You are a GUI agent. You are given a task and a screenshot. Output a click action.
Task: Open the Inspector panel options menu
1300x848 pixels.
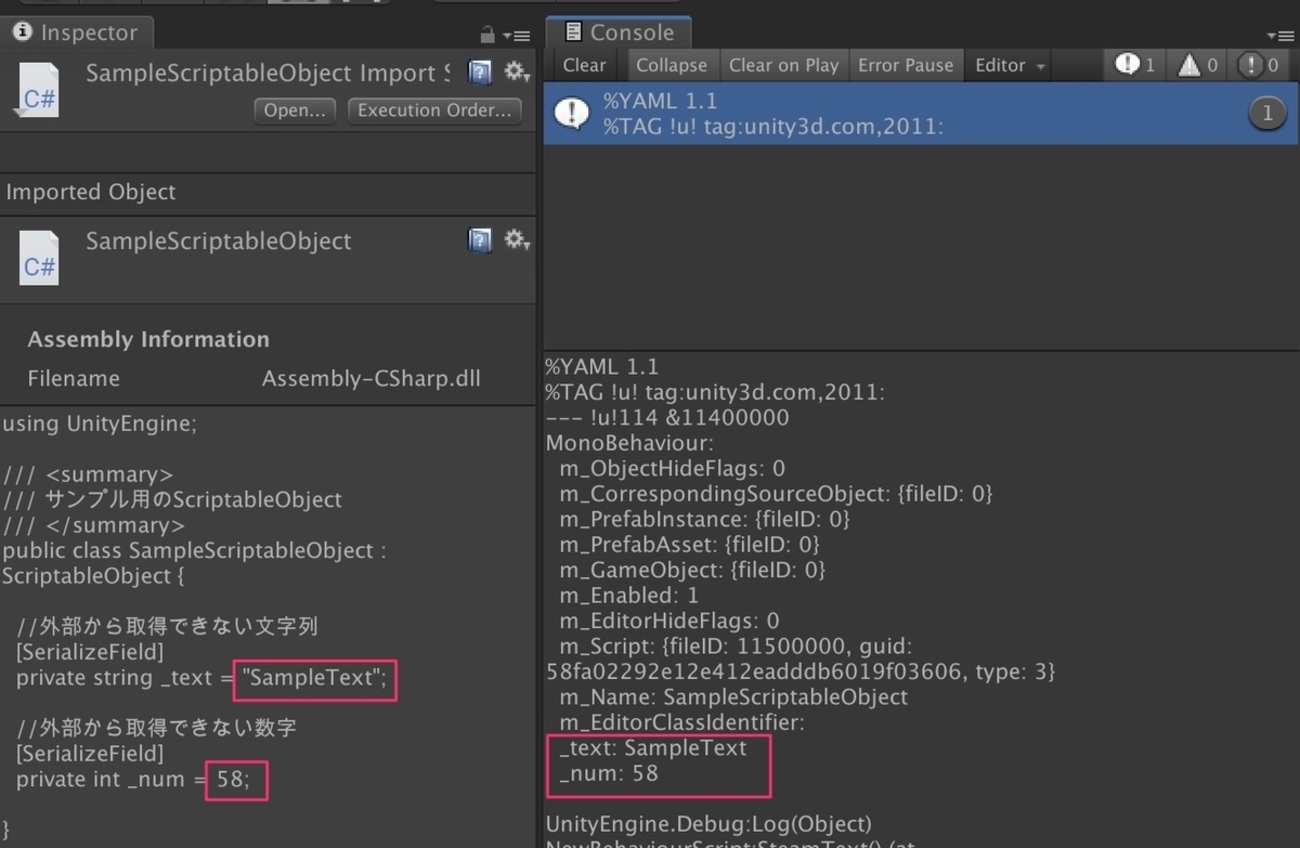[x=517, y=35]
